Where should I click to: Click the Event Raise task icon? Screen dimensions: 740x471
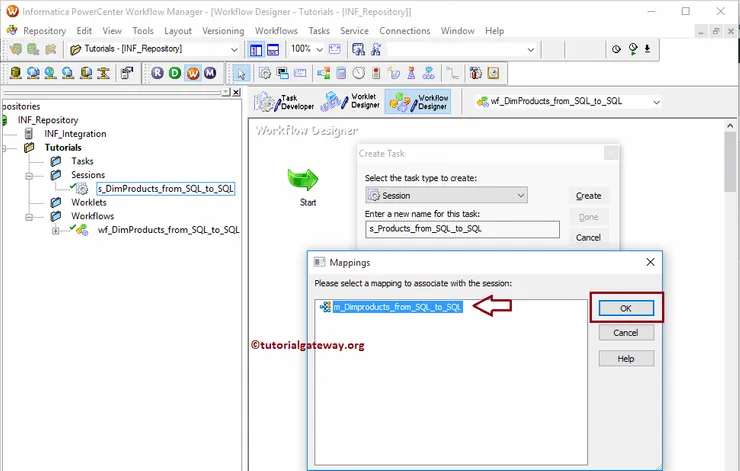[411, 73]
